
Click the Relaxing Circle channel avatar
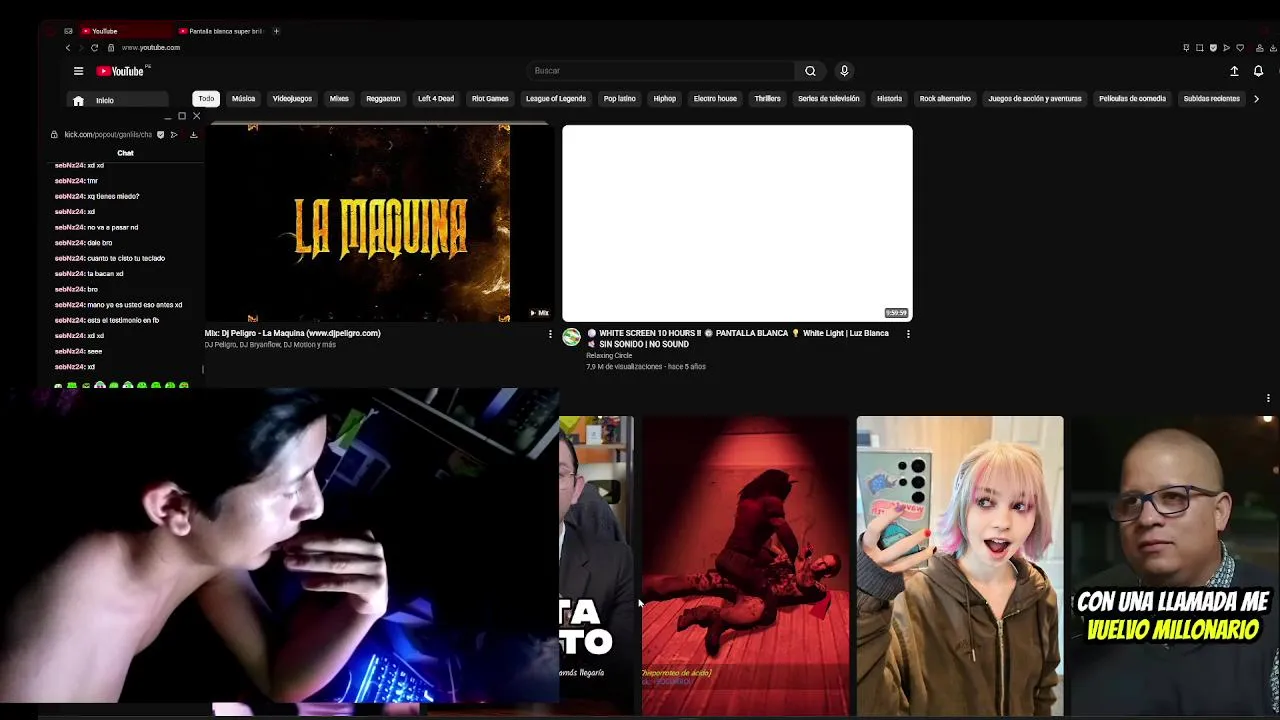point(571,337)
